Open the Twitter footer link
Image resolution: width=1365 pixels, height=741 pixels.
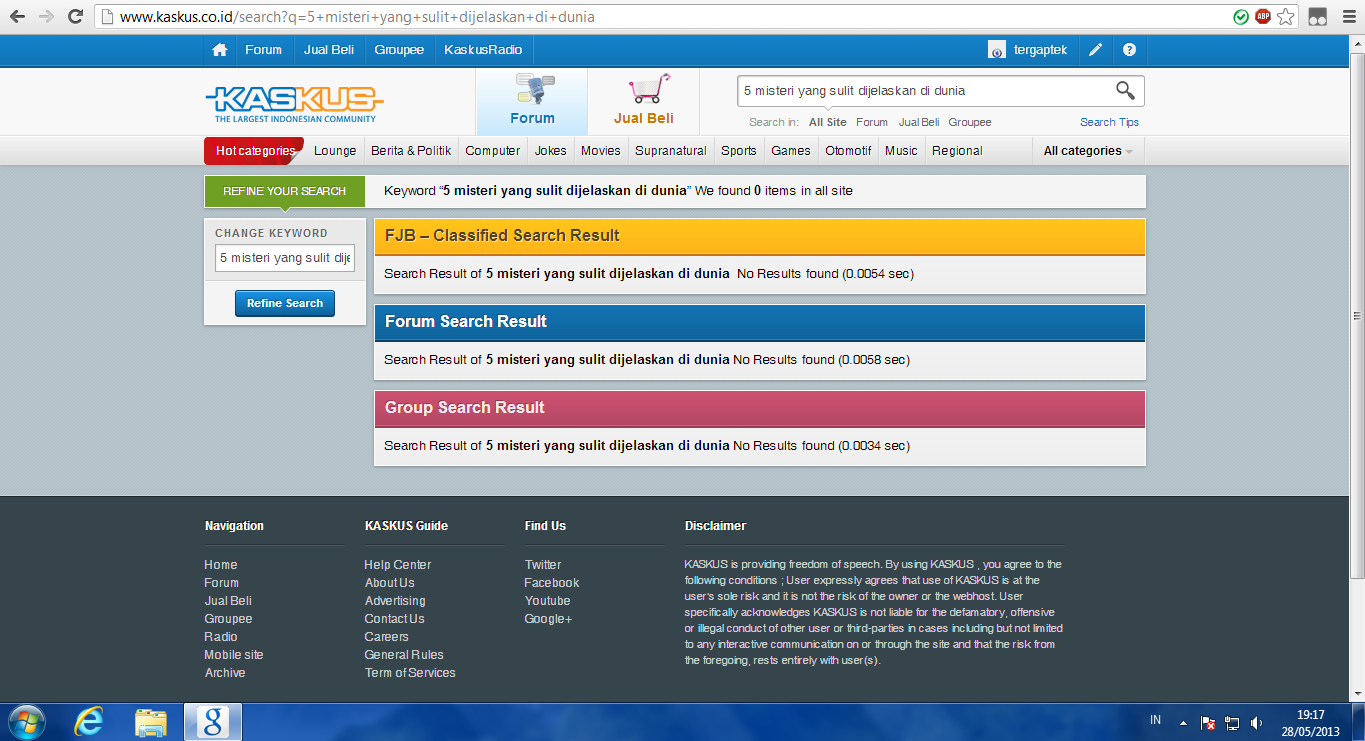point(543,565)
